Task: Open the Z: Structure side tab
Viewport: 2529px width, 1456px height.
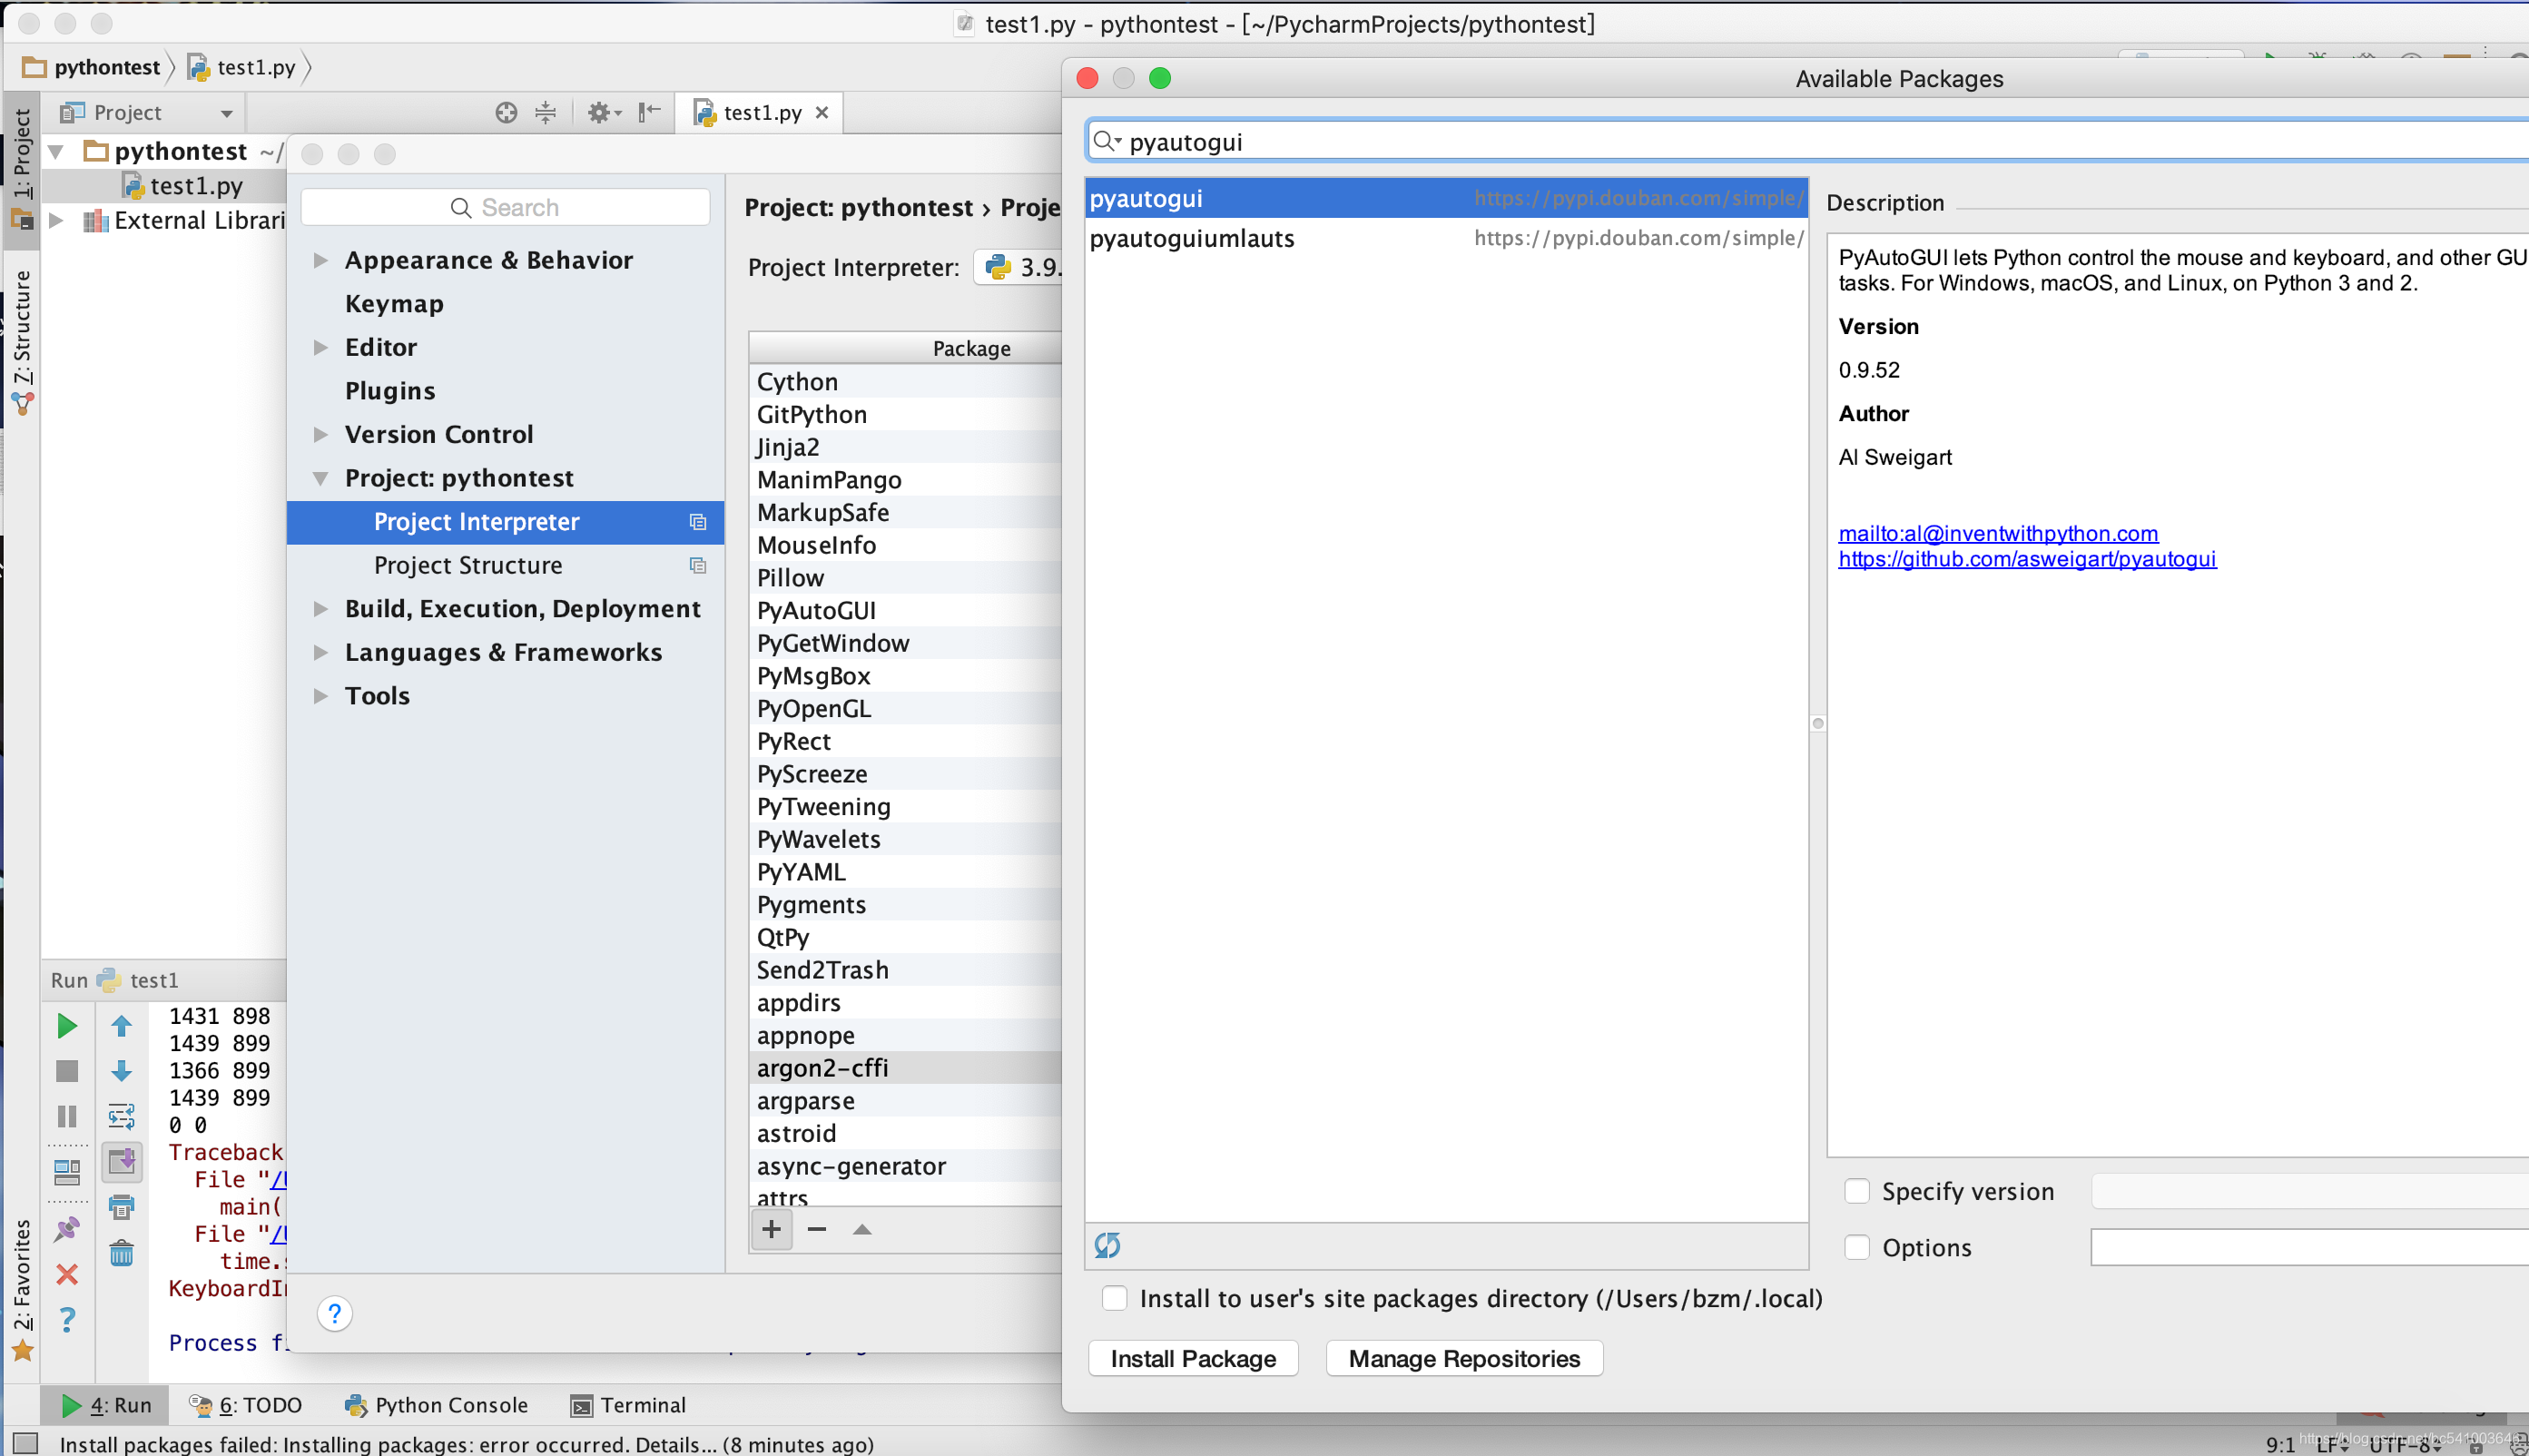Action: click(x=22, y=340)
